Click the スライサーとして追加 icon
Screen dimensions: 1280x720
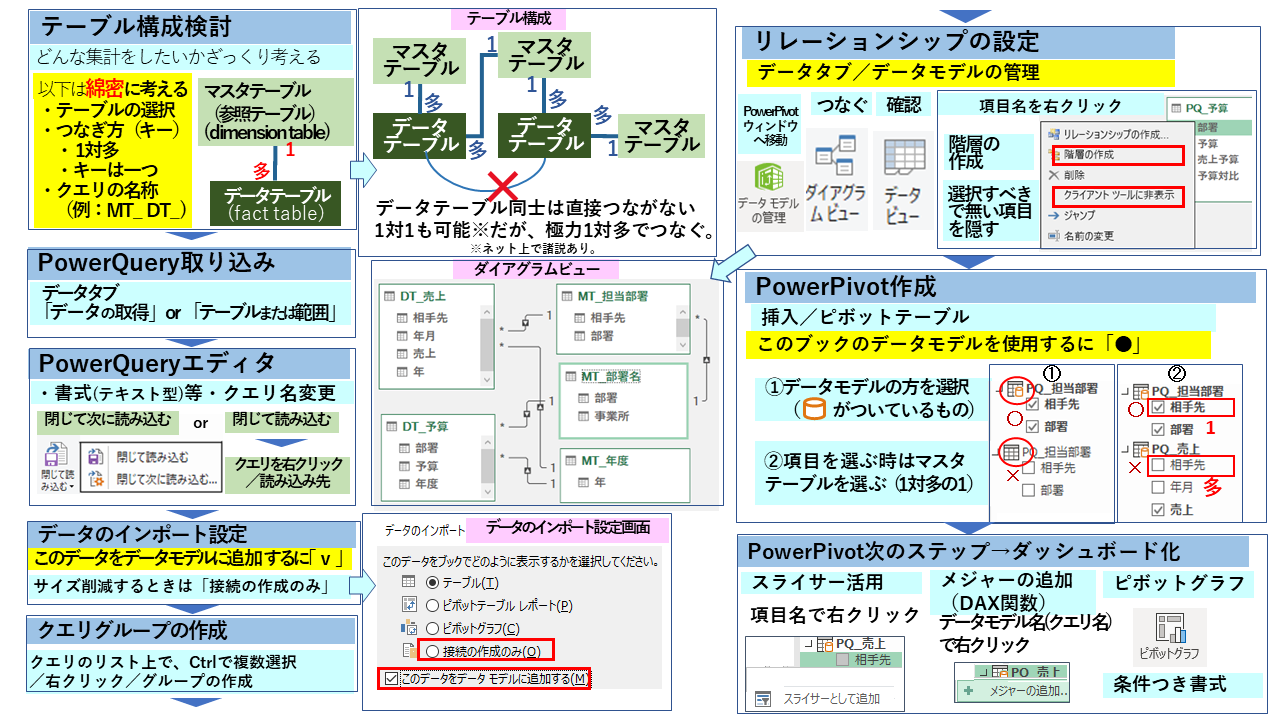(763, 699)
